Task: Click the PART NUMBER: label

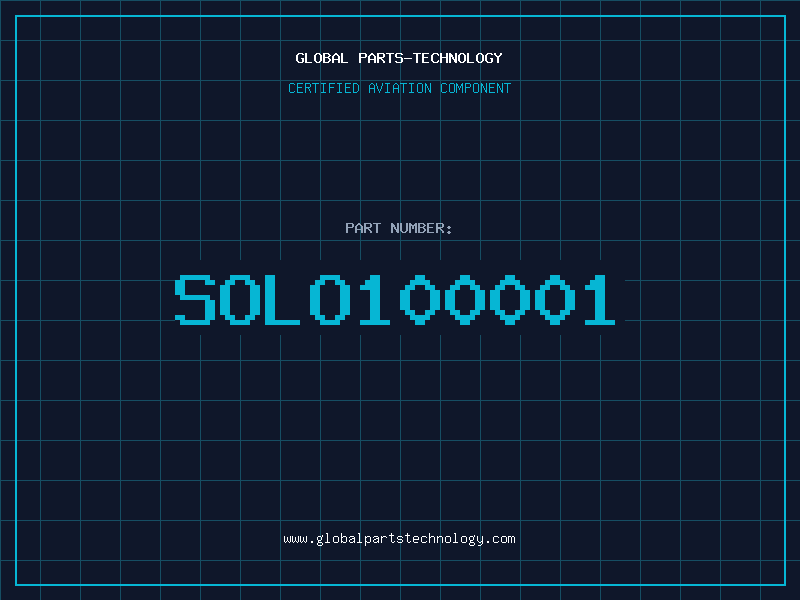Action: (399, 228)
